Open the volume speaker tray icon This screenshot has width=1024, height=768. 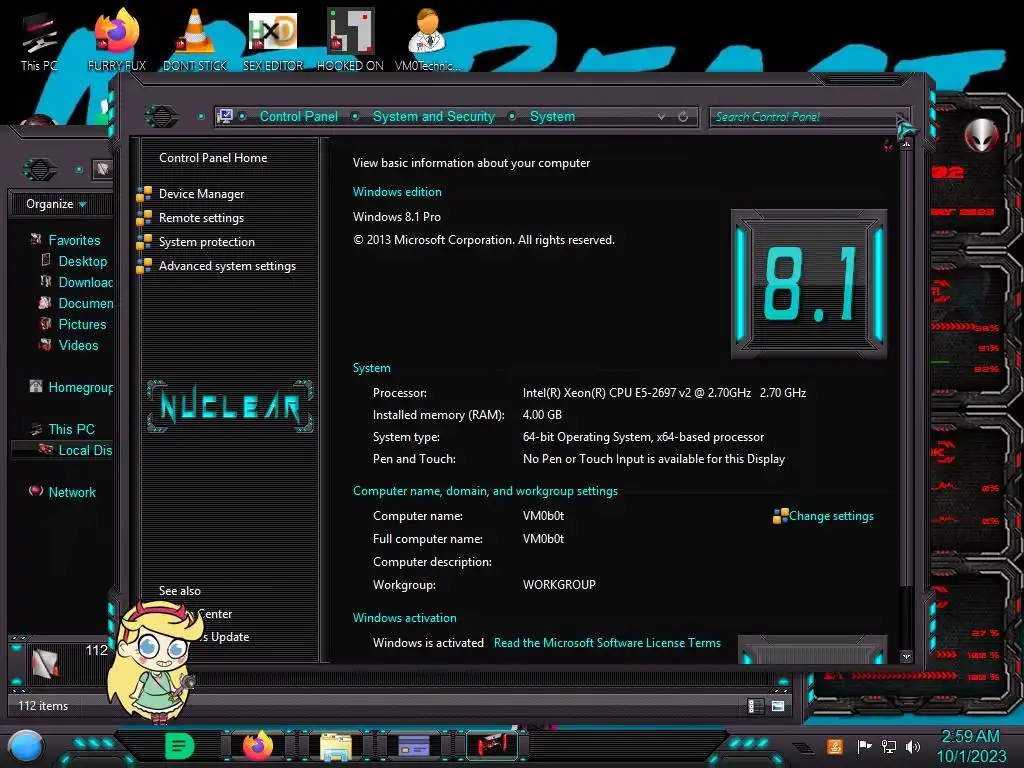click(913, 746)
